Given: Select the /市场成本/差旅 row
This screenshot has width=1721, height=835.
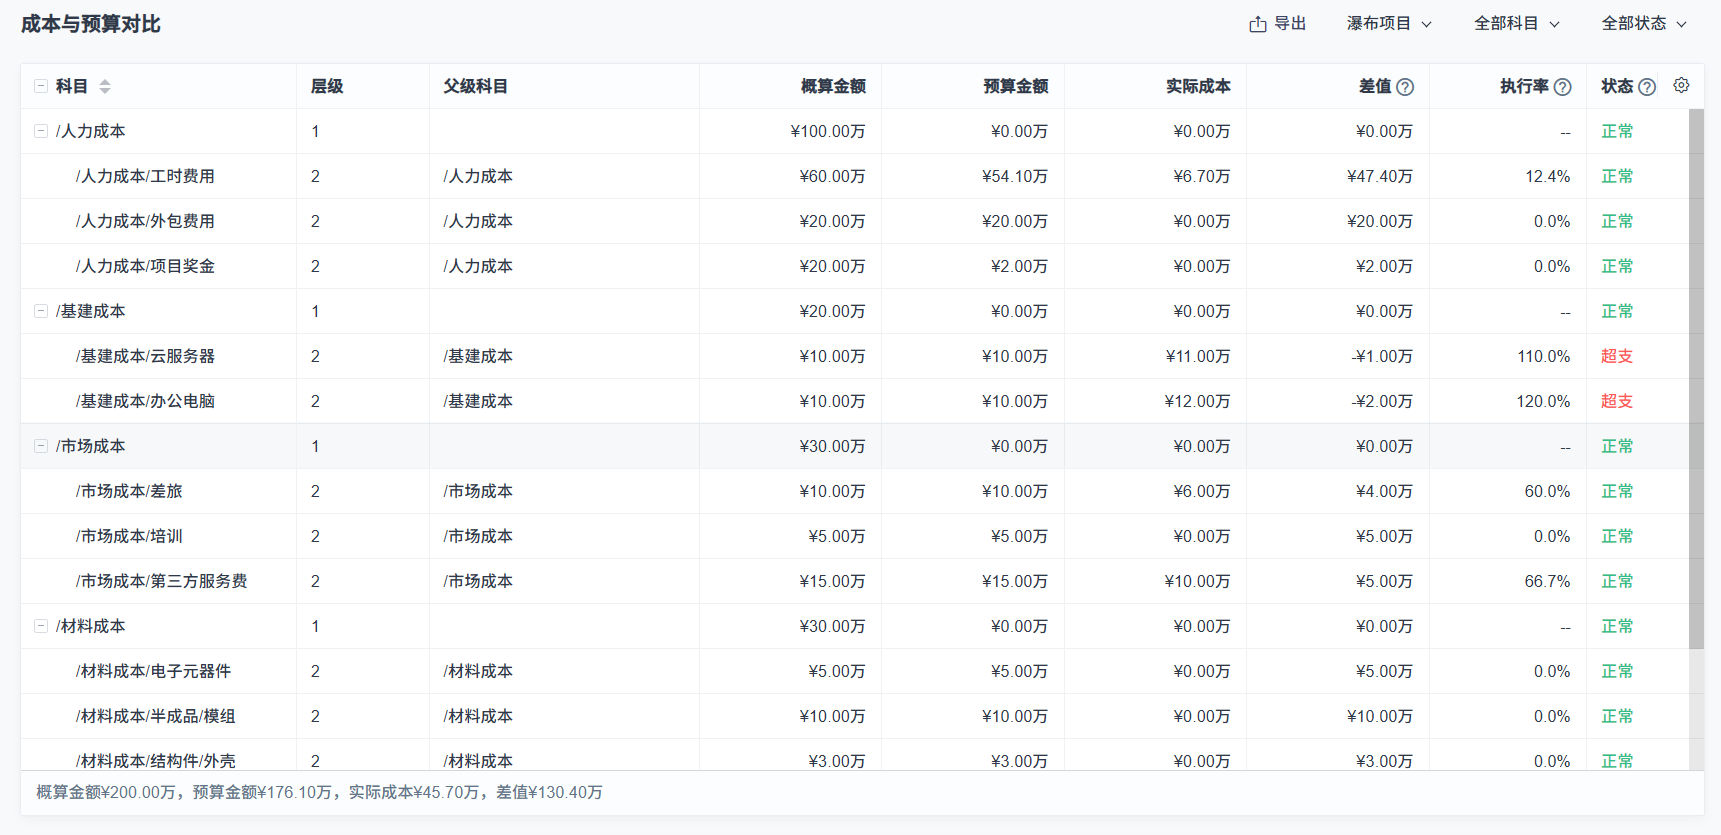Looking at the screenshot, I should 854,491.
